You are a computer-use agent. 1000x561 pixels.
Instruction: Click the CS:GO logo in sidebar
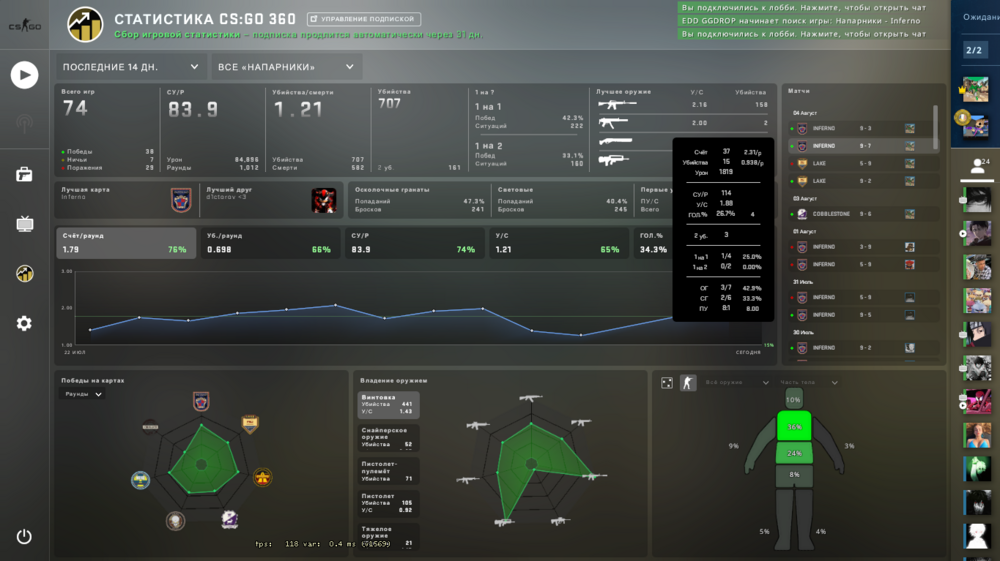tap(24, 26)
